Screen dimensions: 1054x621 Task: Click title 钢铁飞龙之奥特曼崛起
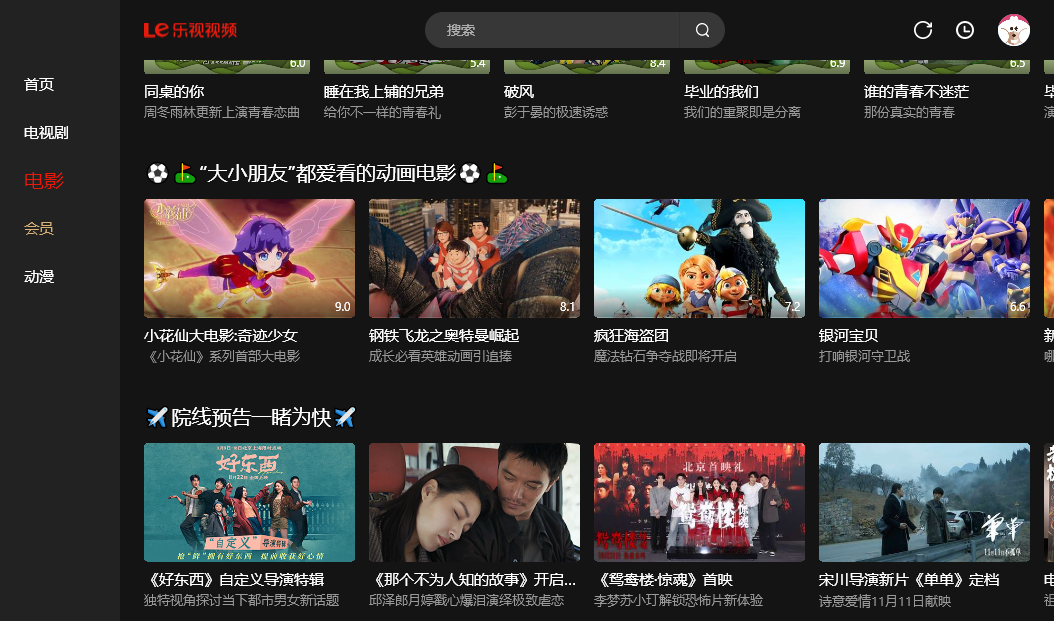(444, 335)
